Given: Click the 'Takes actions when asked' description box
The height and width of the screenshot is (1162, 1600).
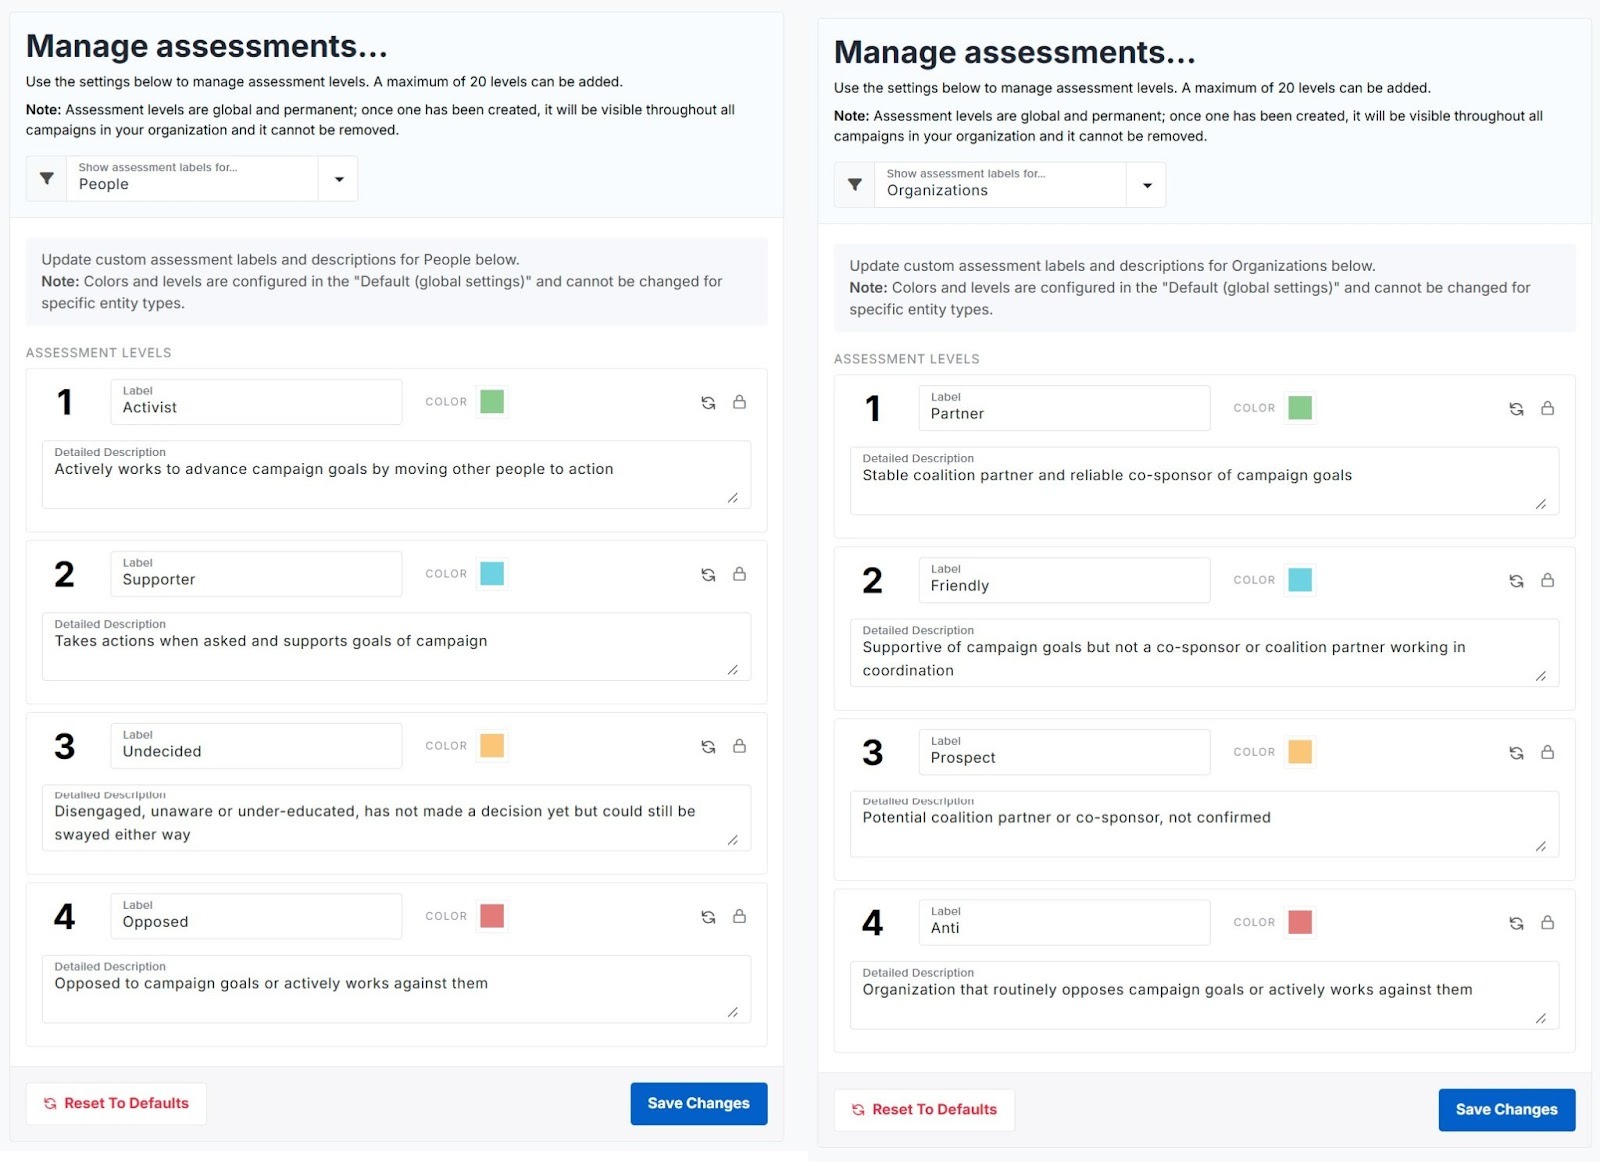Looking at the screenshot, I should 396,647.
